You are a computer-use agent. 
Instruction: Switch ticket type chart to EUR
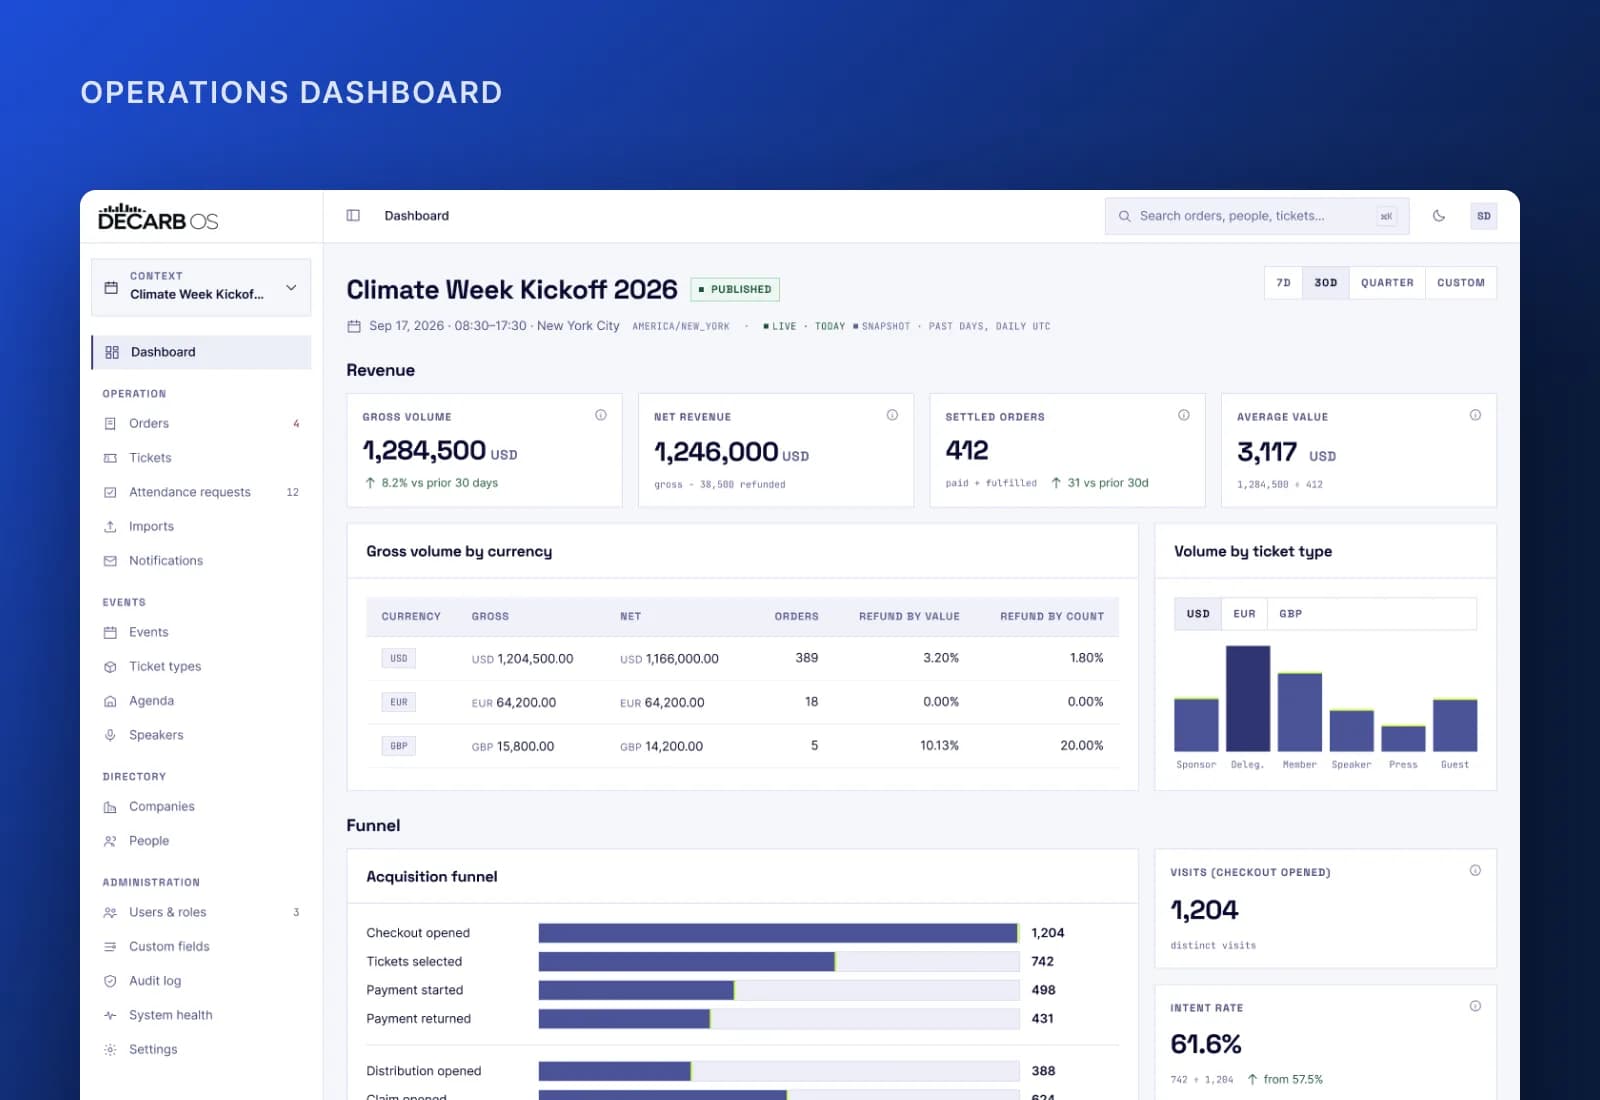pyautogui.click(x=1244, y=614)
